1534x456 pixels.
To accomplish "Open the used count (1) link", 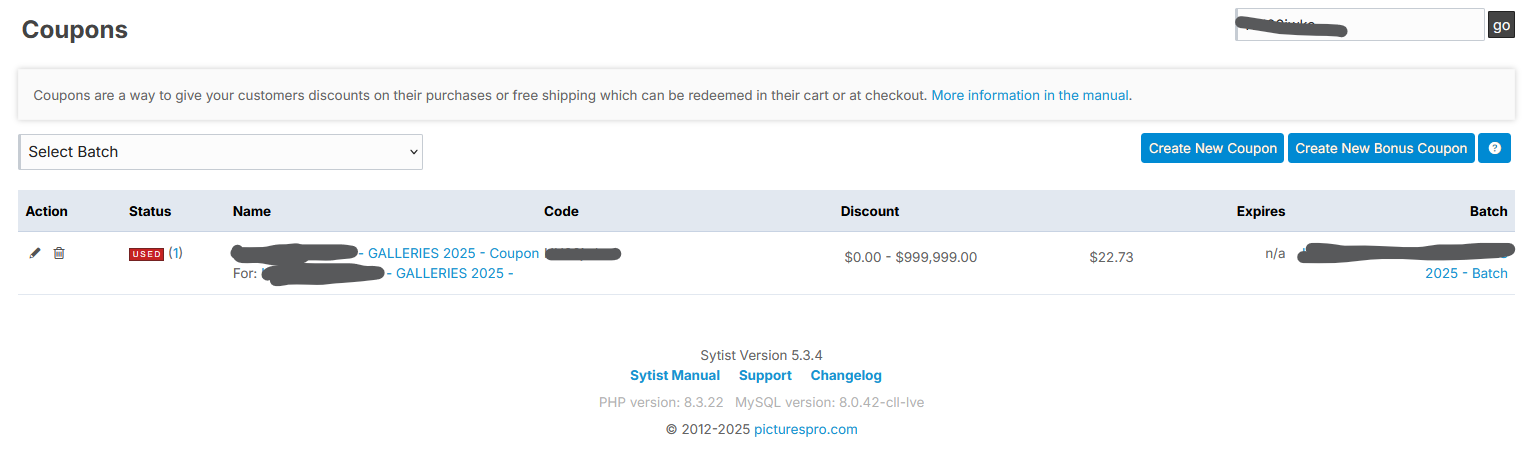I will tap(175, 253).
